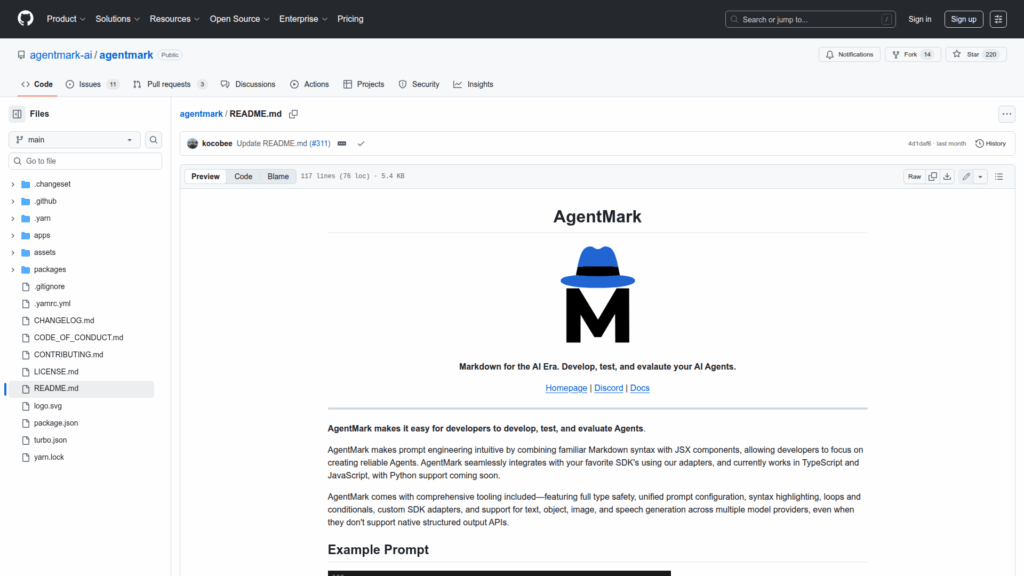View the commit status checkmark
1024x576 pixels.
pos(360,144)
